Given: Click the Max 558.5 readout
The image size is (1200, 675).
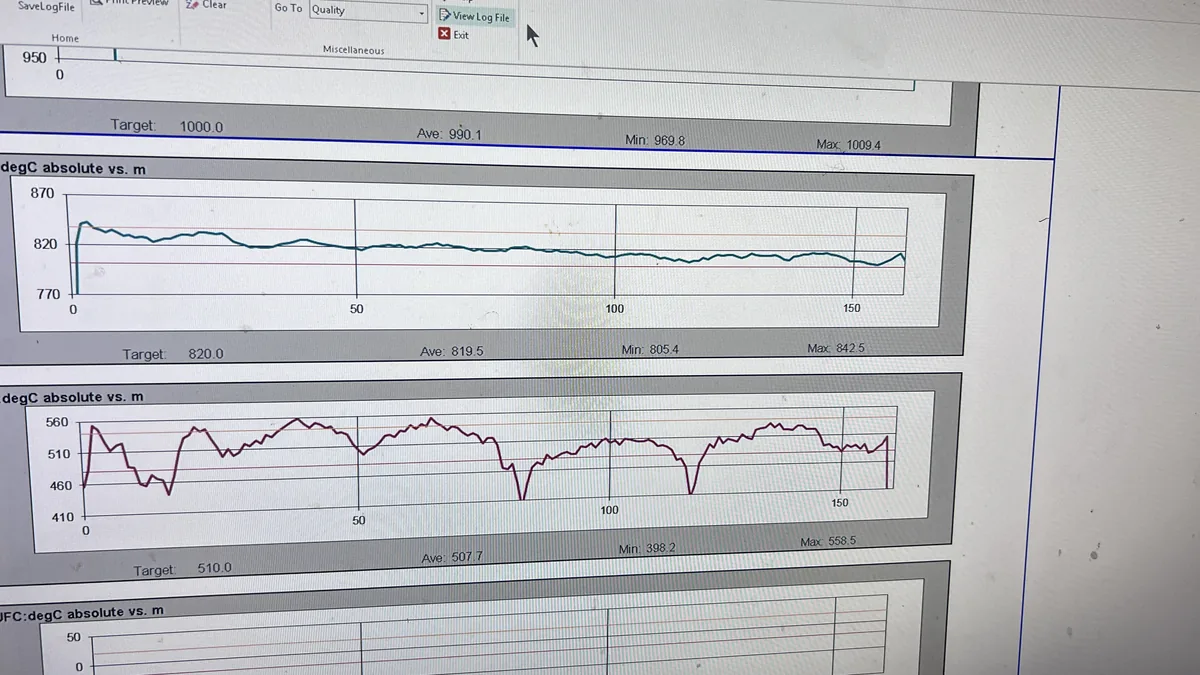Looking at the screenshot, I should pyautogui.click(x=828, y=541).
